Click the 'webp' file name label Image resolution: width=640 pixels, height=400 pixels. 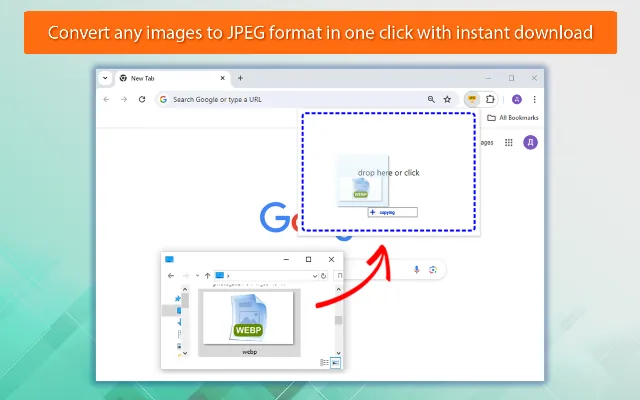tap(249, 352)
